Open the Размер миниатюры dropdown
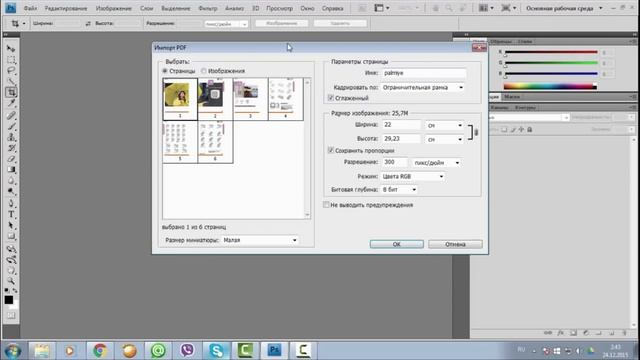Screen dimensions: 640x360 (260, 240)
